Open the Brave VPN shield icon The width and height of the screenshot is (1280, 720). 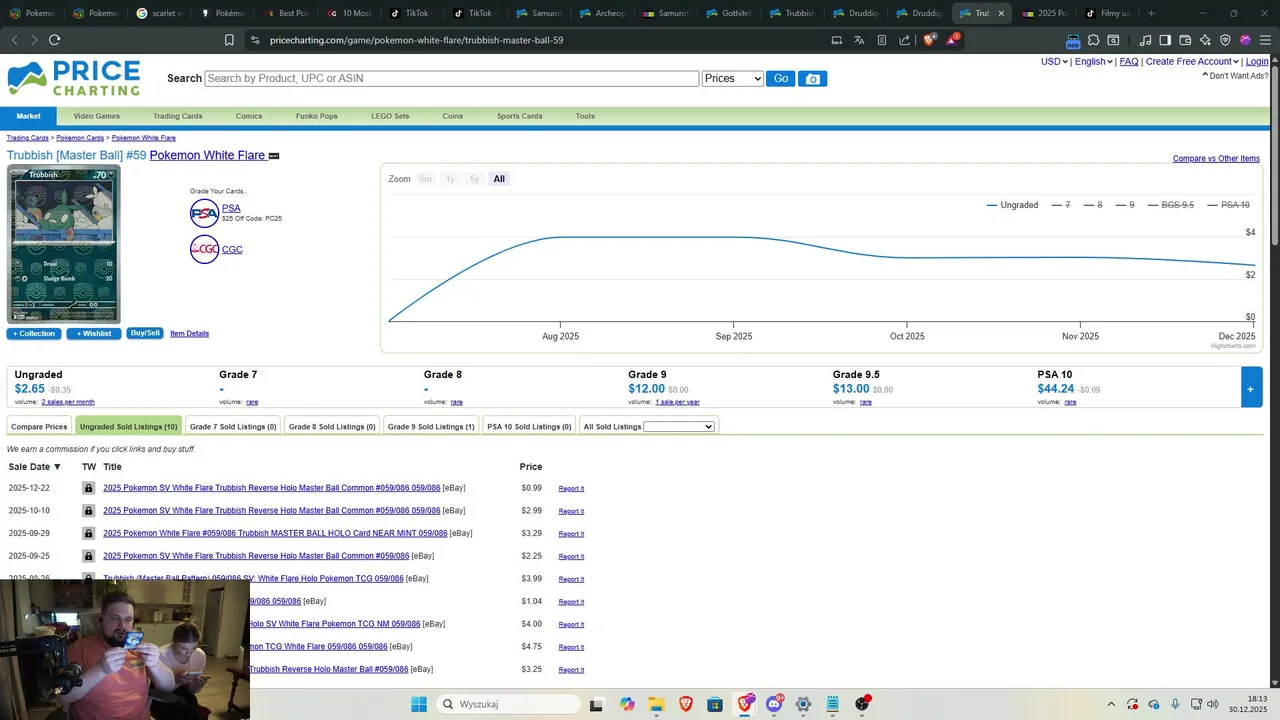tap(1225, 40)
